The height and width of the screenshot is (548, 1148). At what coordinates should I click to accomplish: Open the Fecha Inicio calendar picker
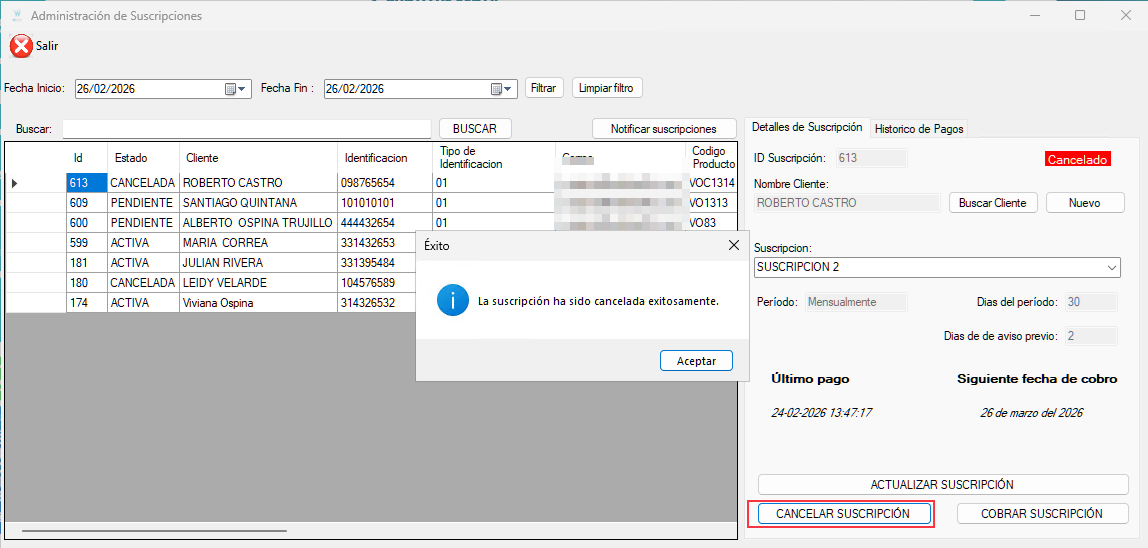[x=231, y=89]
